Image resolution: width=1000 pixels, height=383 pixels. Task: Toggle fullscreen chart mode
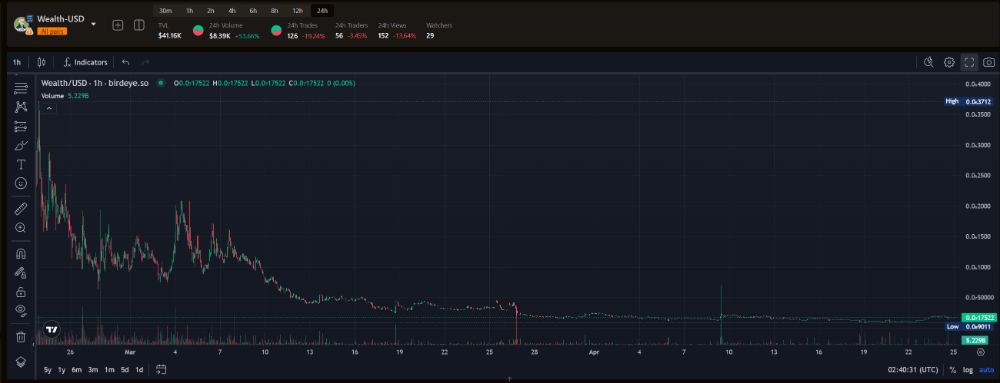(x=969, y=62)
